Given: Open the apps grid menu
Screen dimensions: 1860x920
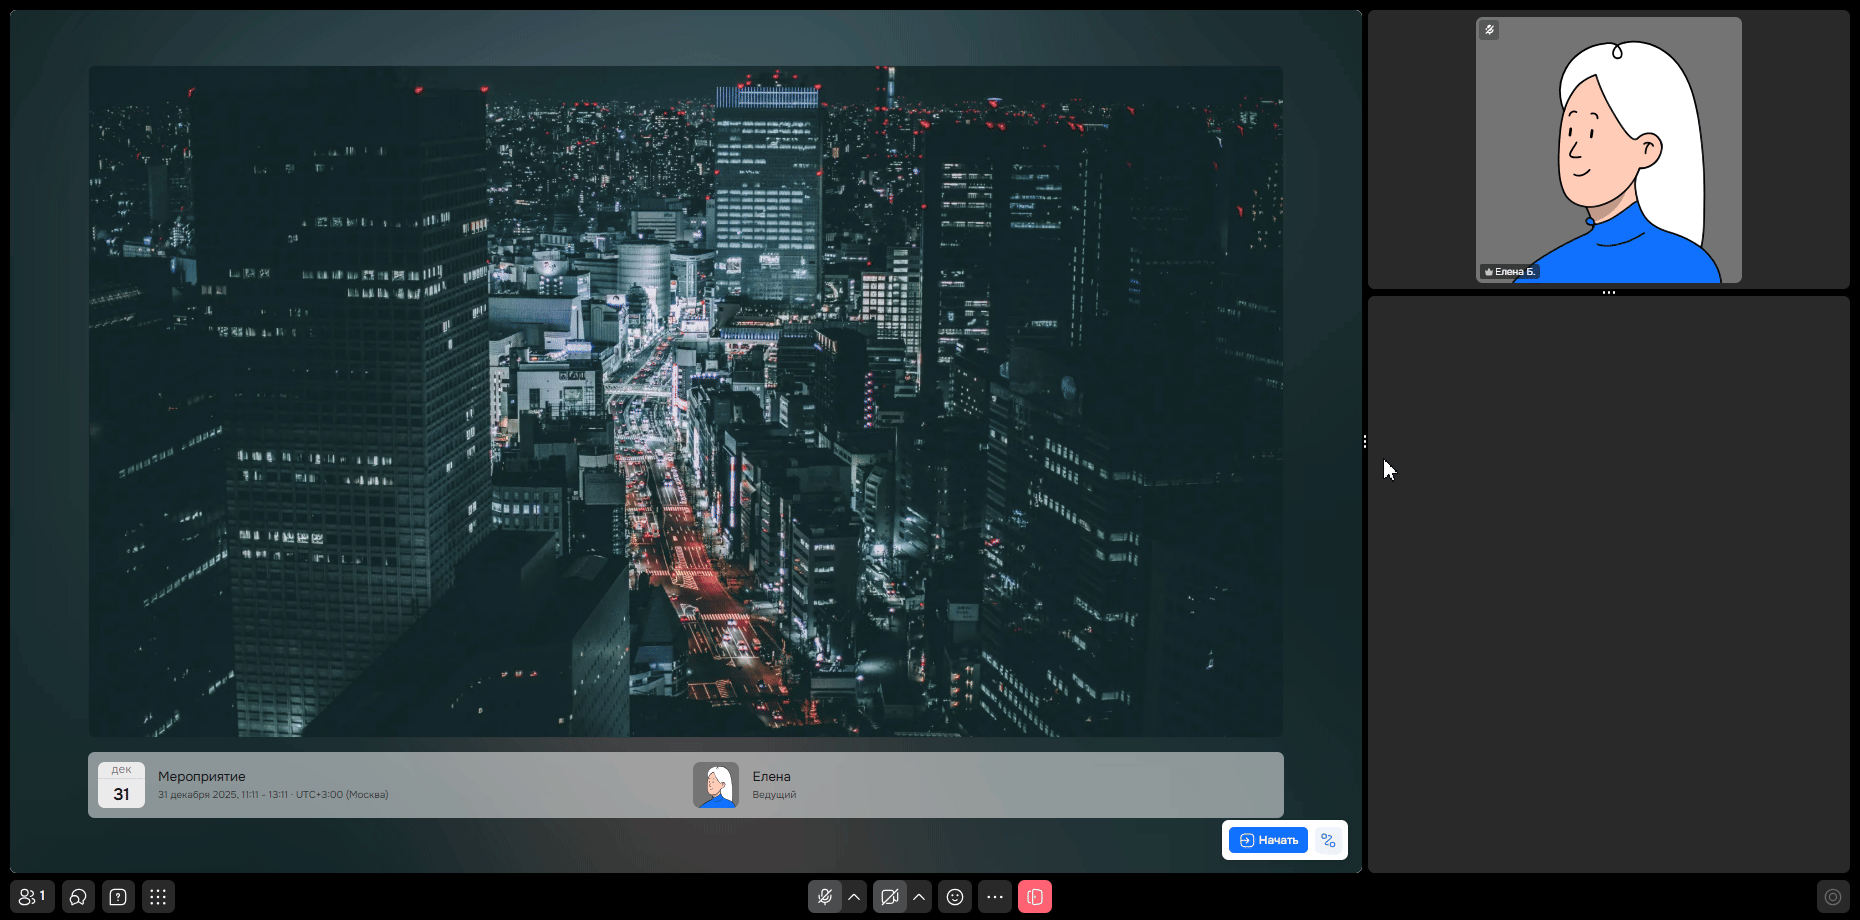Looking at the screenshot, I should pos(158,897).
